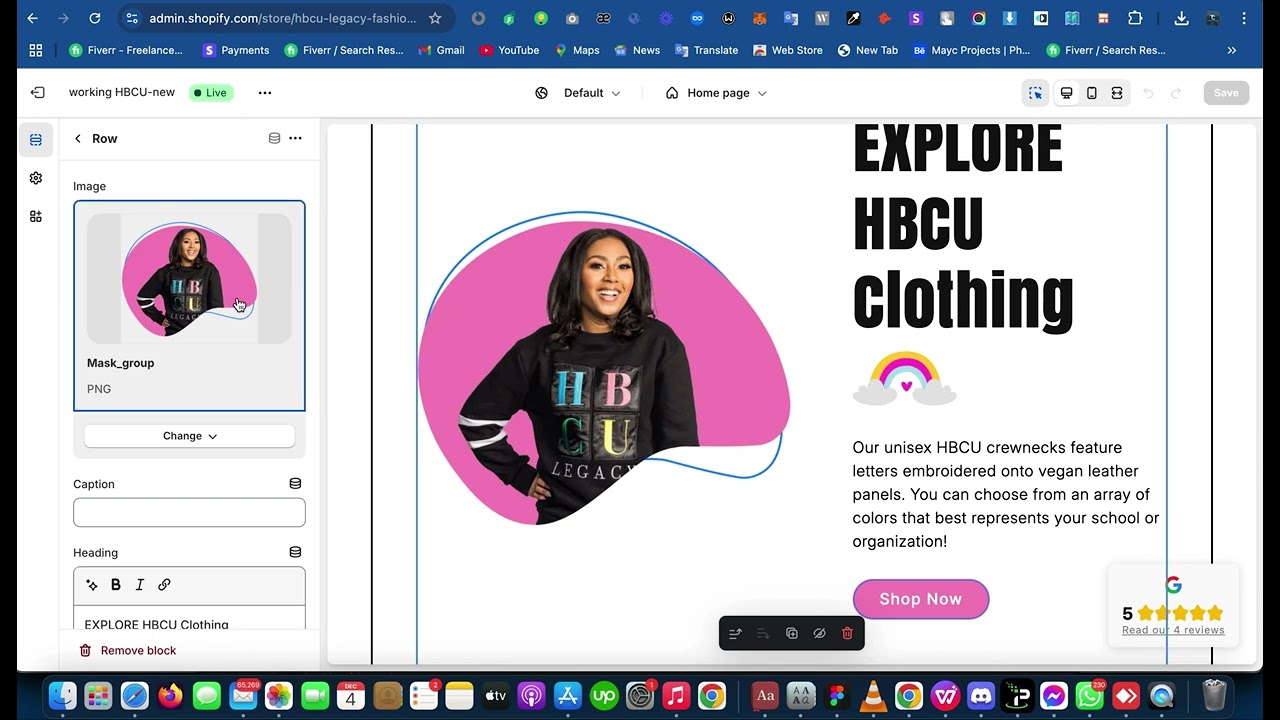Switch preview to desktop view
This screenshot has width=1280, height=720.
tap(1067, 92)
